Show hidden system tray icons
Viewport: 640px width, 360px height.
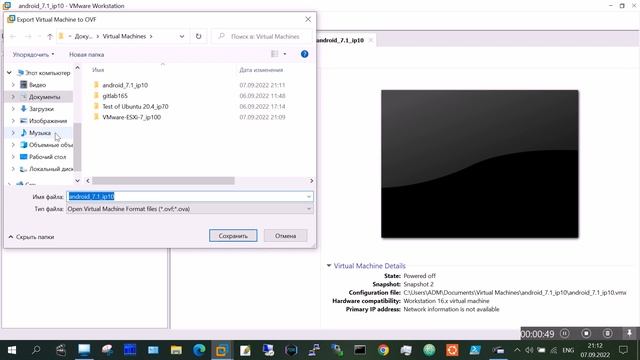517,350
